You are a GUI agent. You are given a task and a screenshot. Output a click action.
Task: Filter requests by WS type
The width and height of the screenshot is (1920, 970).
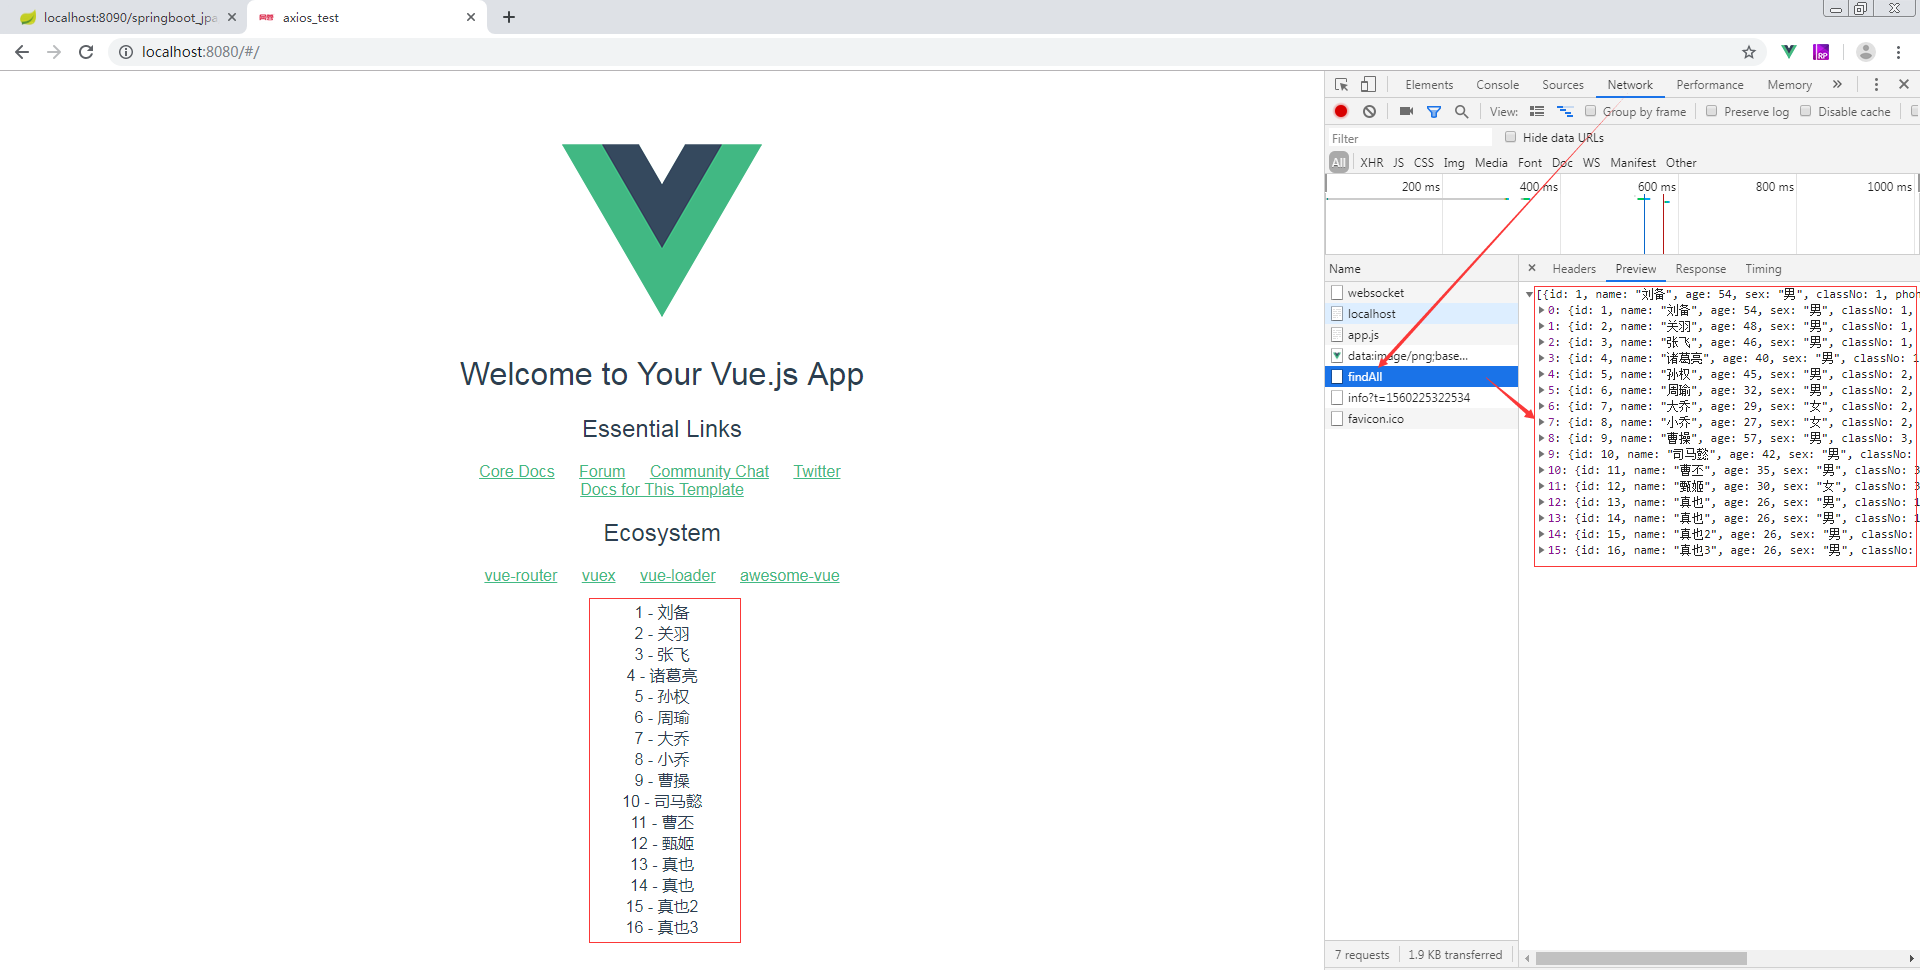(1591, 163)
